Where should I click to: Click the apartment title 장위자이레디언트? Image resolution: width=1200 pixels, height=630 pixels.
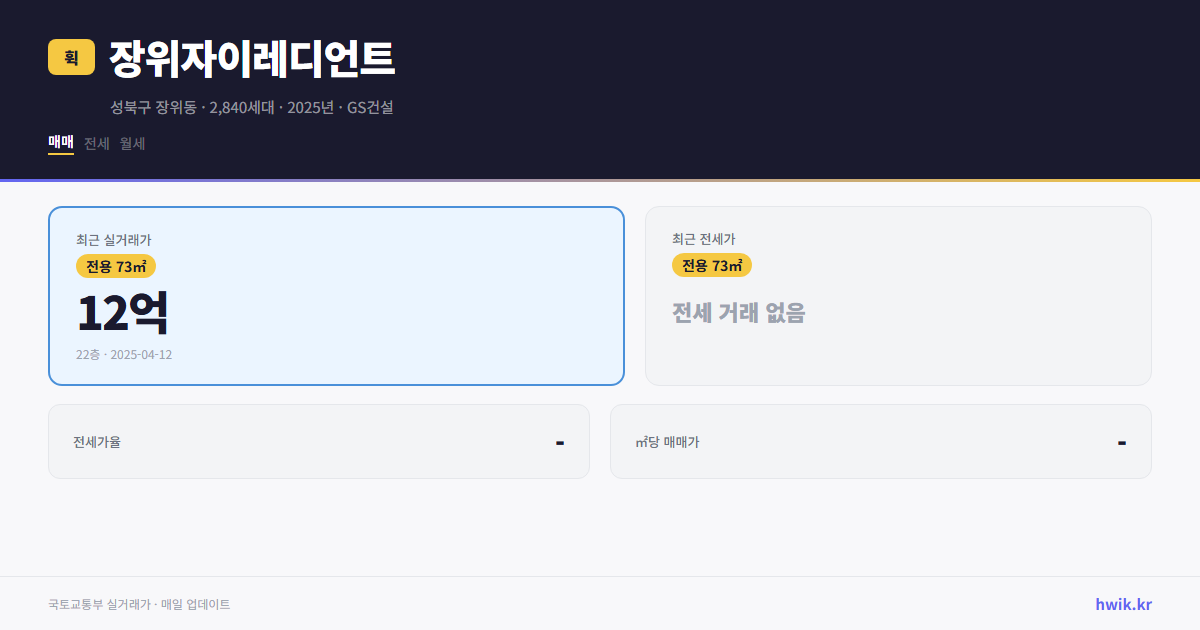253,58
